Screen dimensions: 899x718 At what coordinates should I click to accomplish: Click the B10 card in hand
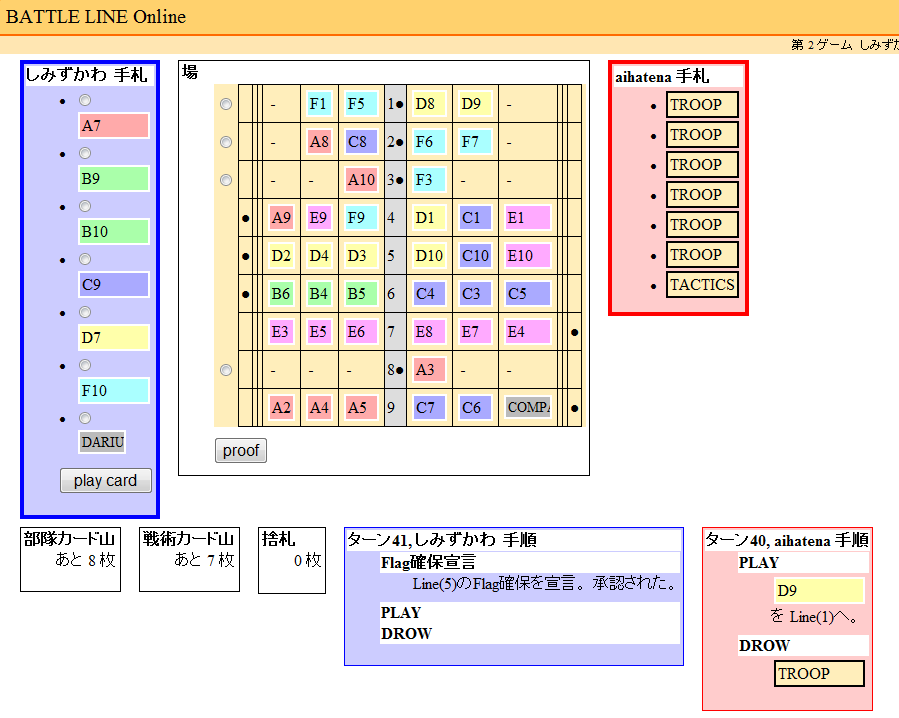tap(114, 232)
